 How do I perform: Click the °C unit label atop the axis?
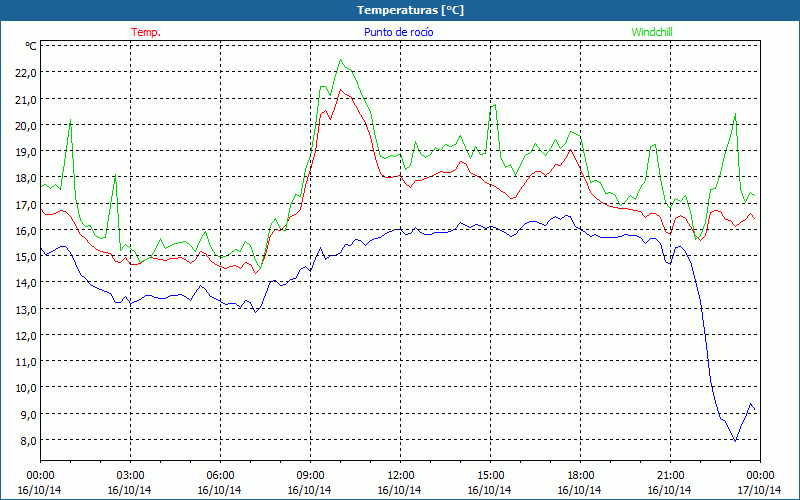coord(31,46)
